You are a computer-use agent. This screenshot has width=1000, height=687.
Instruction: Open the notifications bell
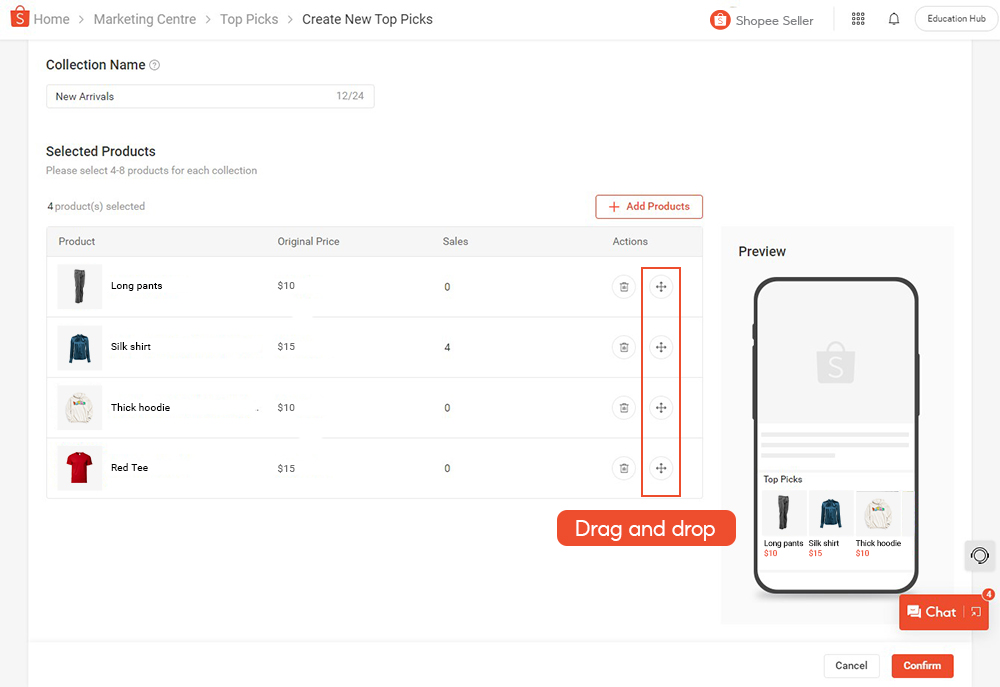click(x=893, y=19)
